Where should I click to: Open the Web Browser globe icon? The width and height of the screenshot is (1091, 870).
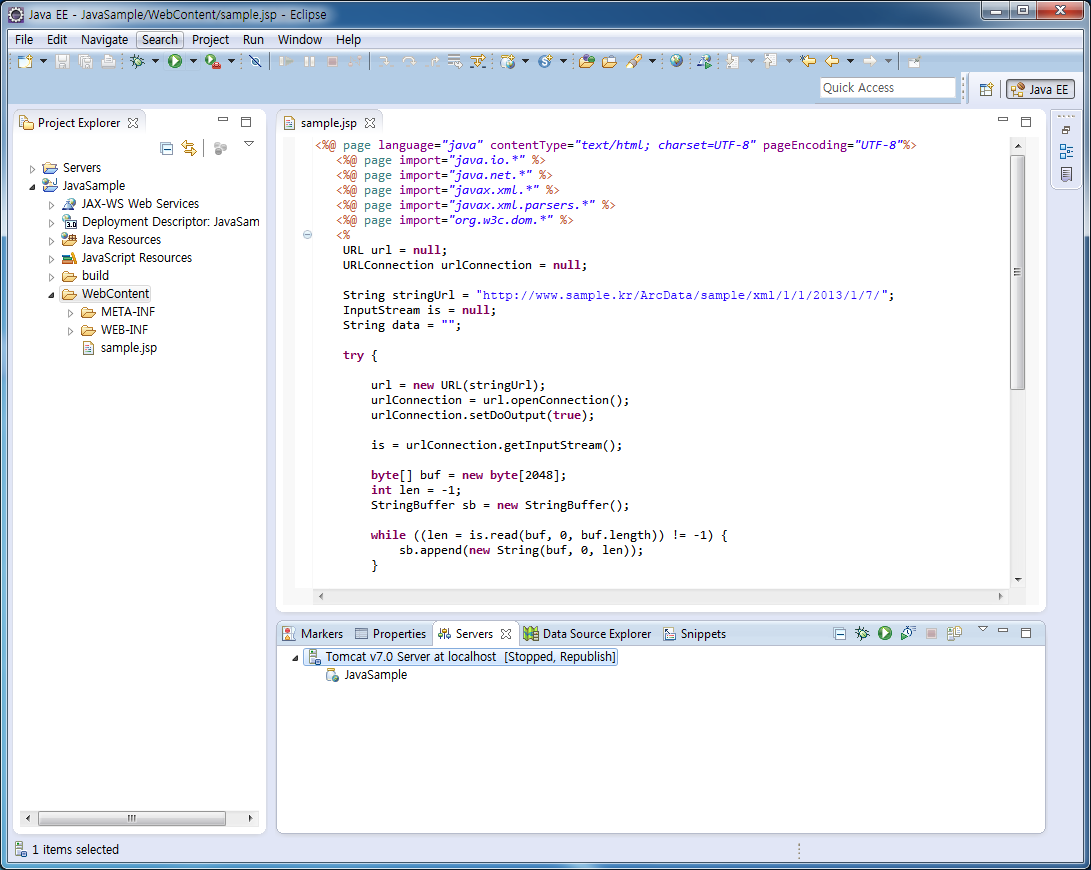[x=677, y=62]
